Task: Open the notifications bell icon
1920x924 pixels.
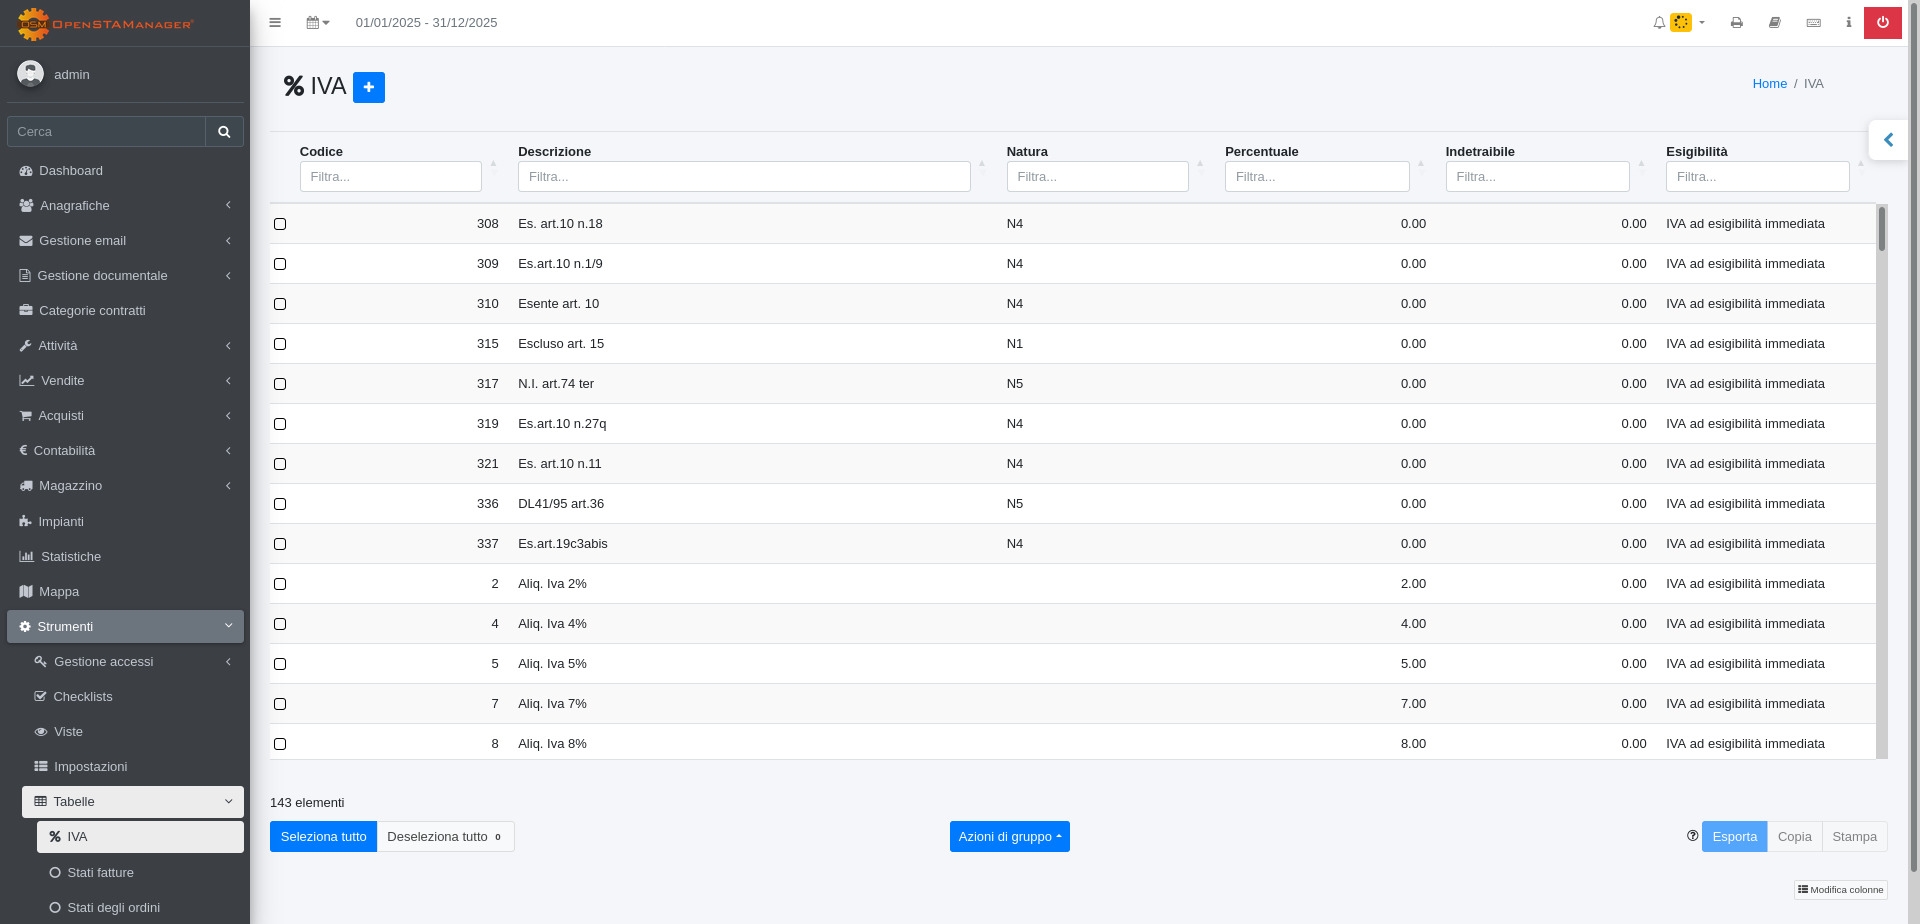Action: 1659,23
